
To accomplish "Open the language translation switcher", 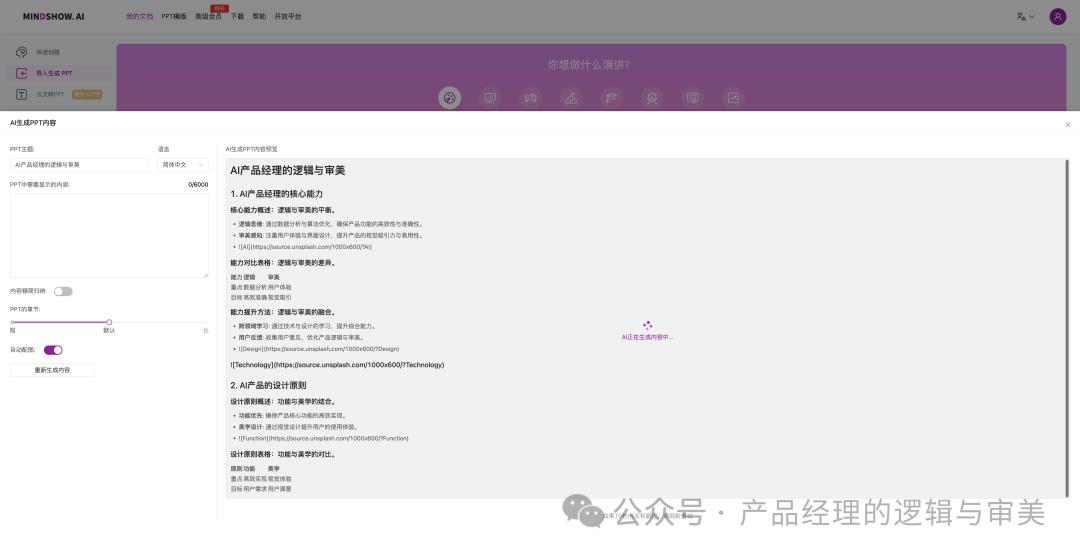I will (1026, 17).
